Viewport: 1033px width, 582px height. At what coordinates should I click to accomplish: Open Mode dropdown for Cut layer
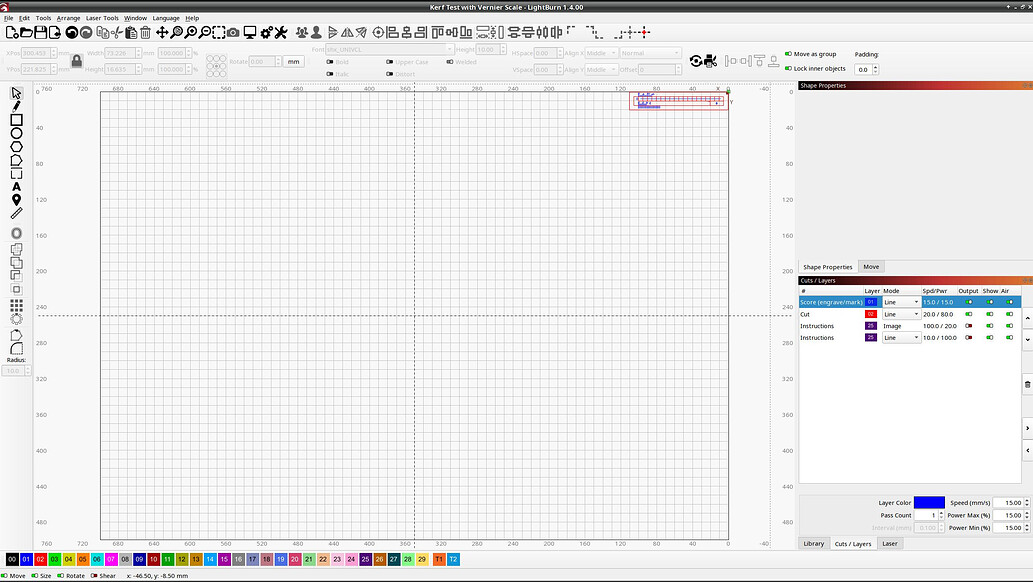pos(900,314)
